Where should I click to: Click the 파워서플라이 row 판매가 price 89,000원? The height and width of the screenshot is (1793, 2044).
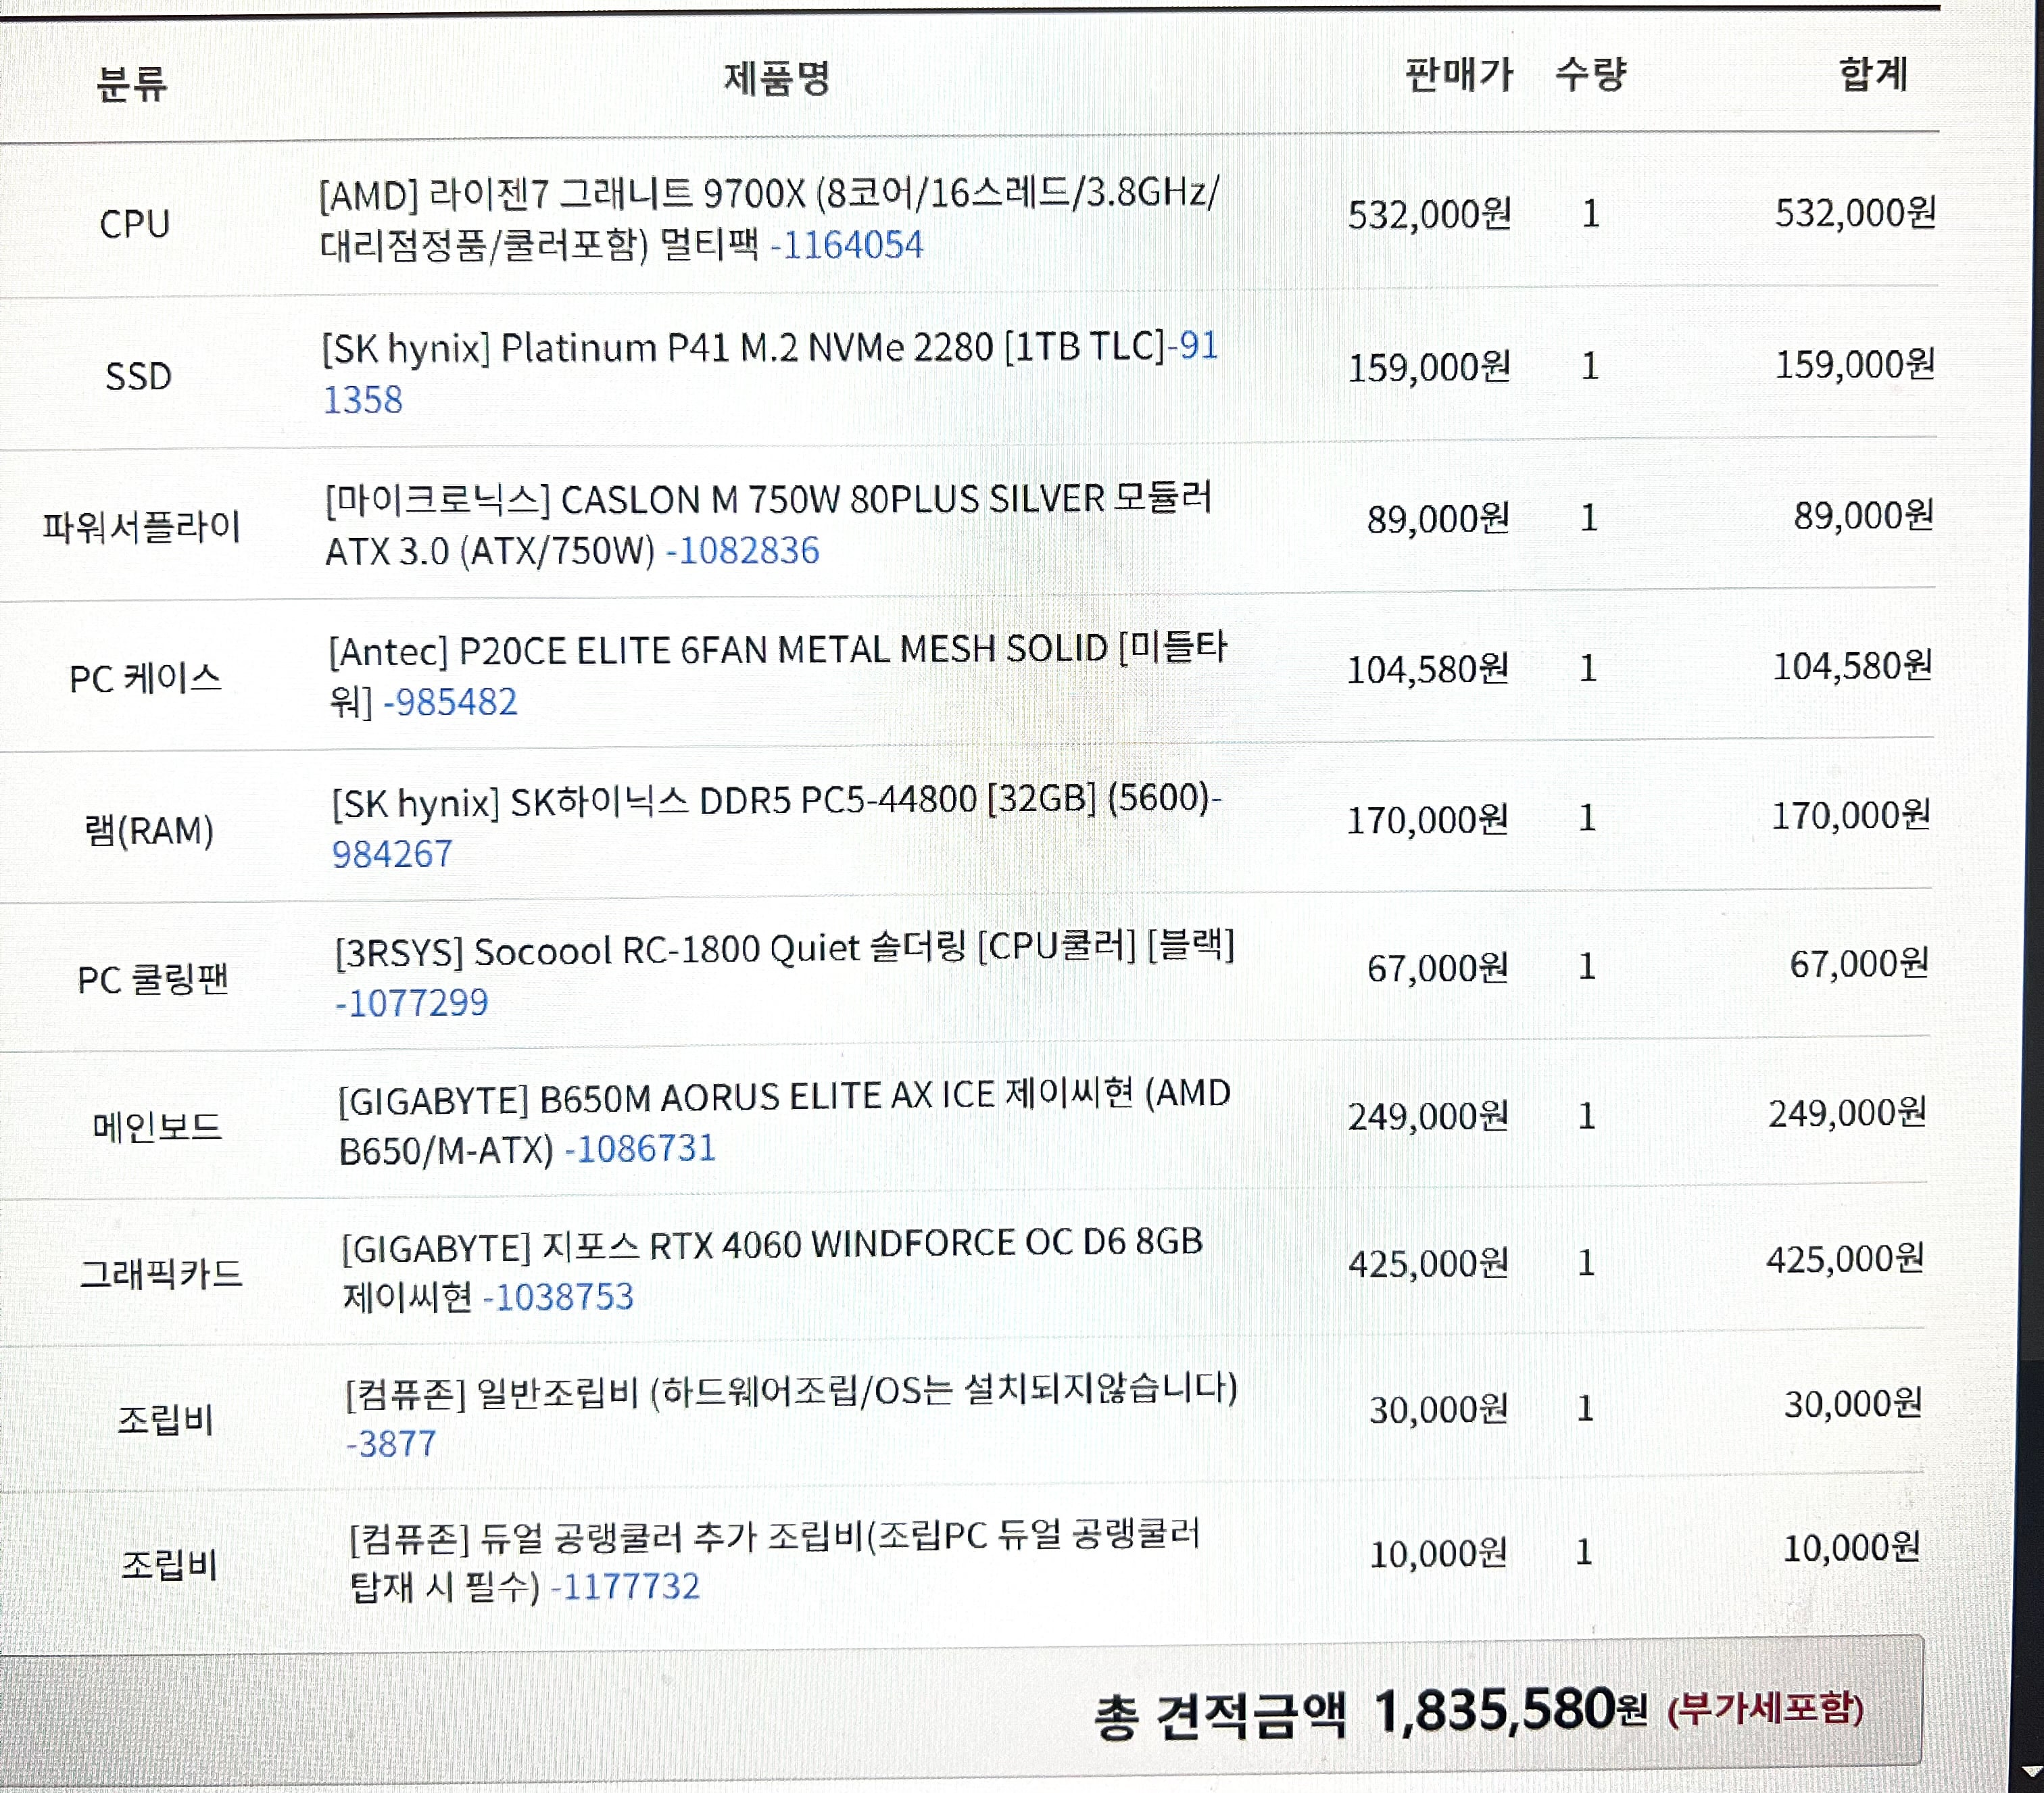point(1439,519)
